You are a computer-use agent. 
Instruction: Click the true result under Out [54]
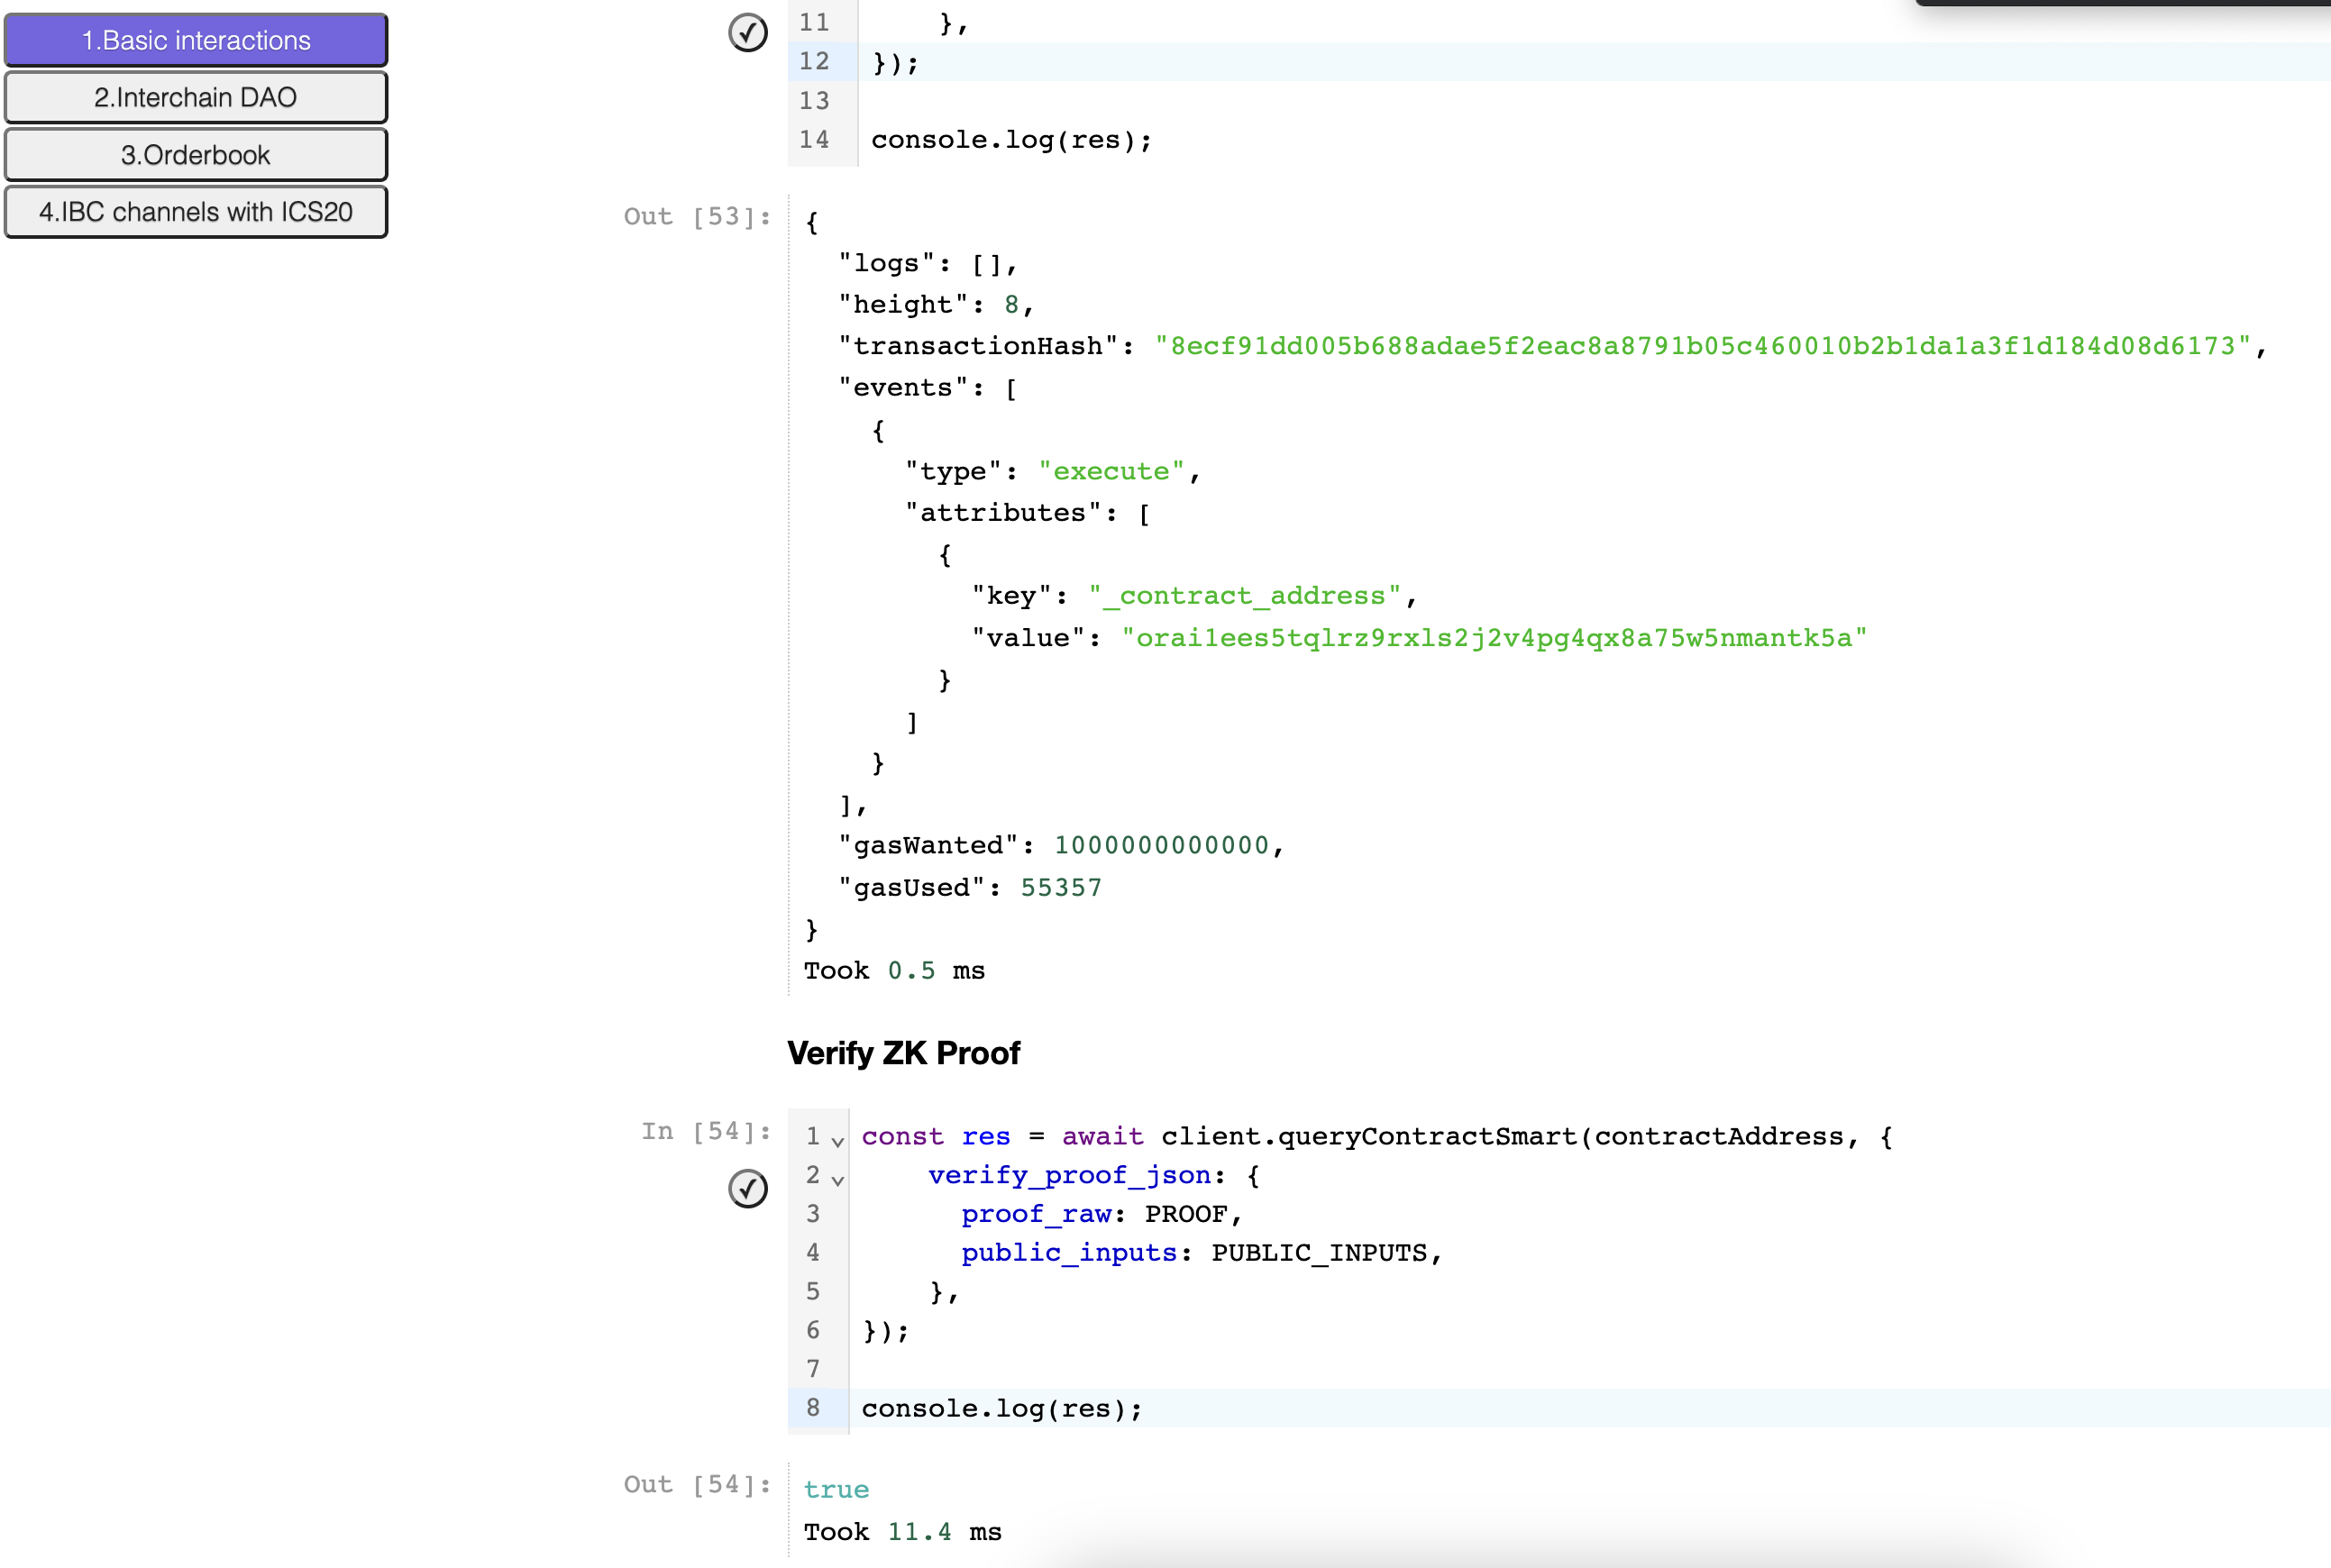pyautogui.click(x=836, y=1489)
